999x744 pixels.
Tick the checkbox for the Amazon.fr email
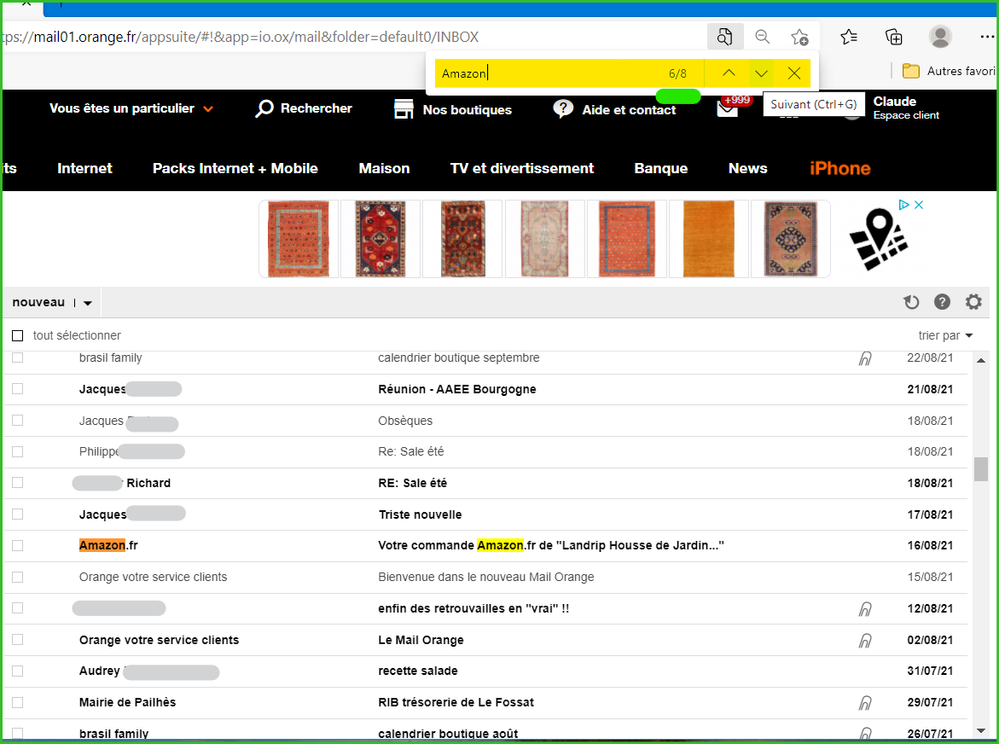tap(17, 546)
